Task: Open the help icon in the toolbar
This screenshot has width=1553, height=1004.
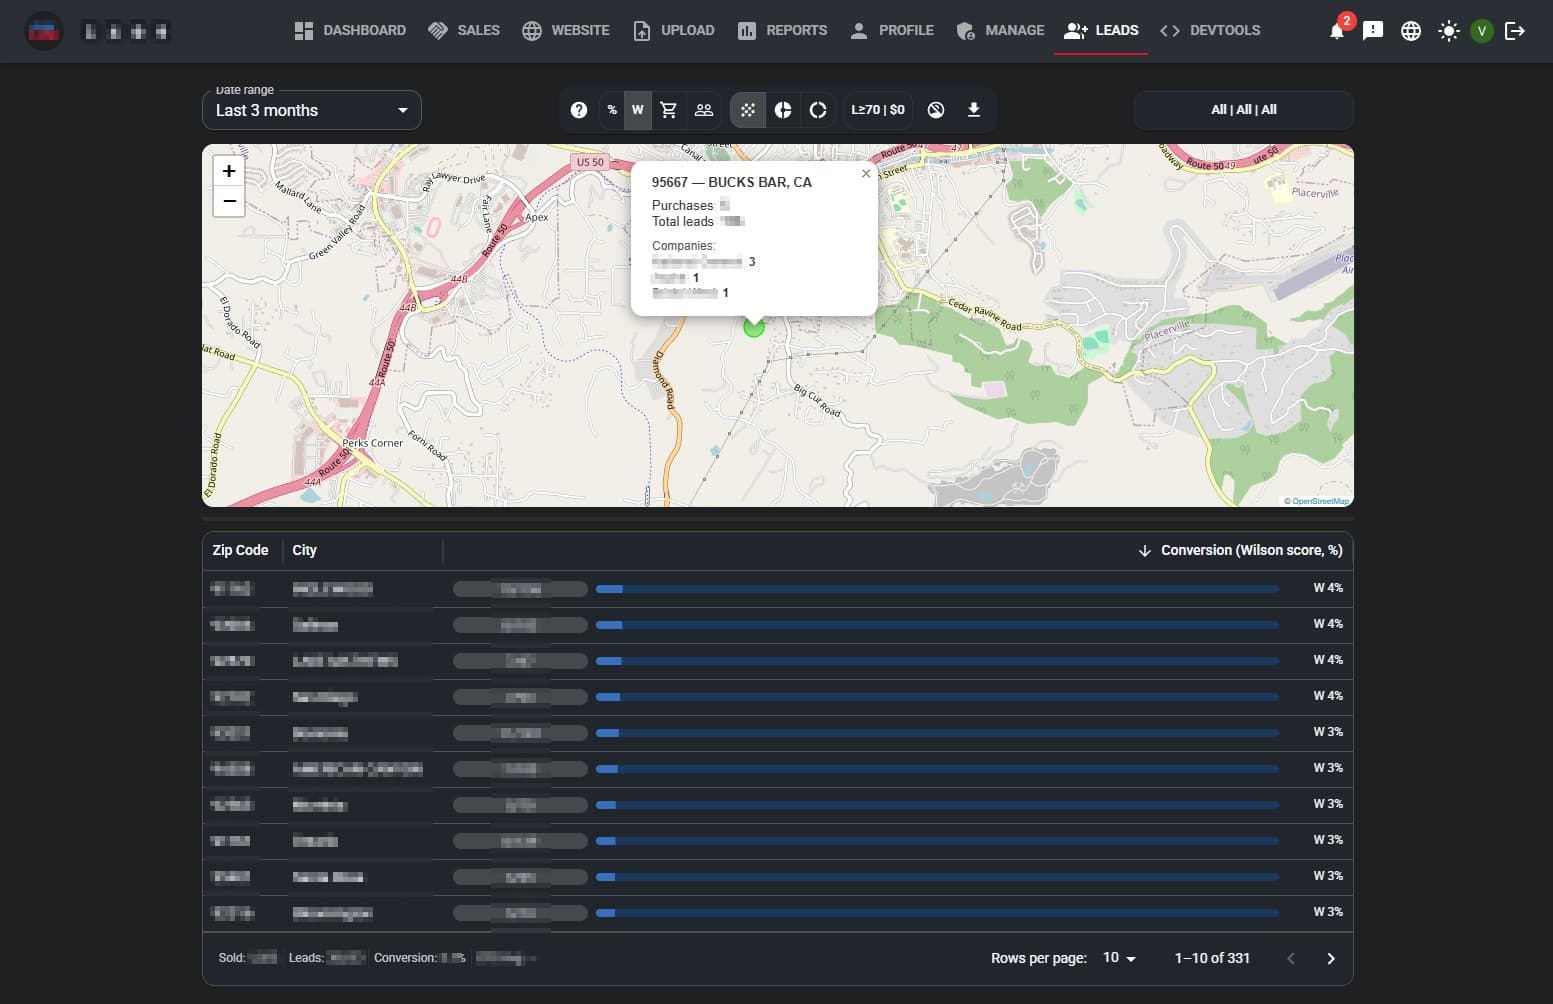Action: click(x=579, y=110)
